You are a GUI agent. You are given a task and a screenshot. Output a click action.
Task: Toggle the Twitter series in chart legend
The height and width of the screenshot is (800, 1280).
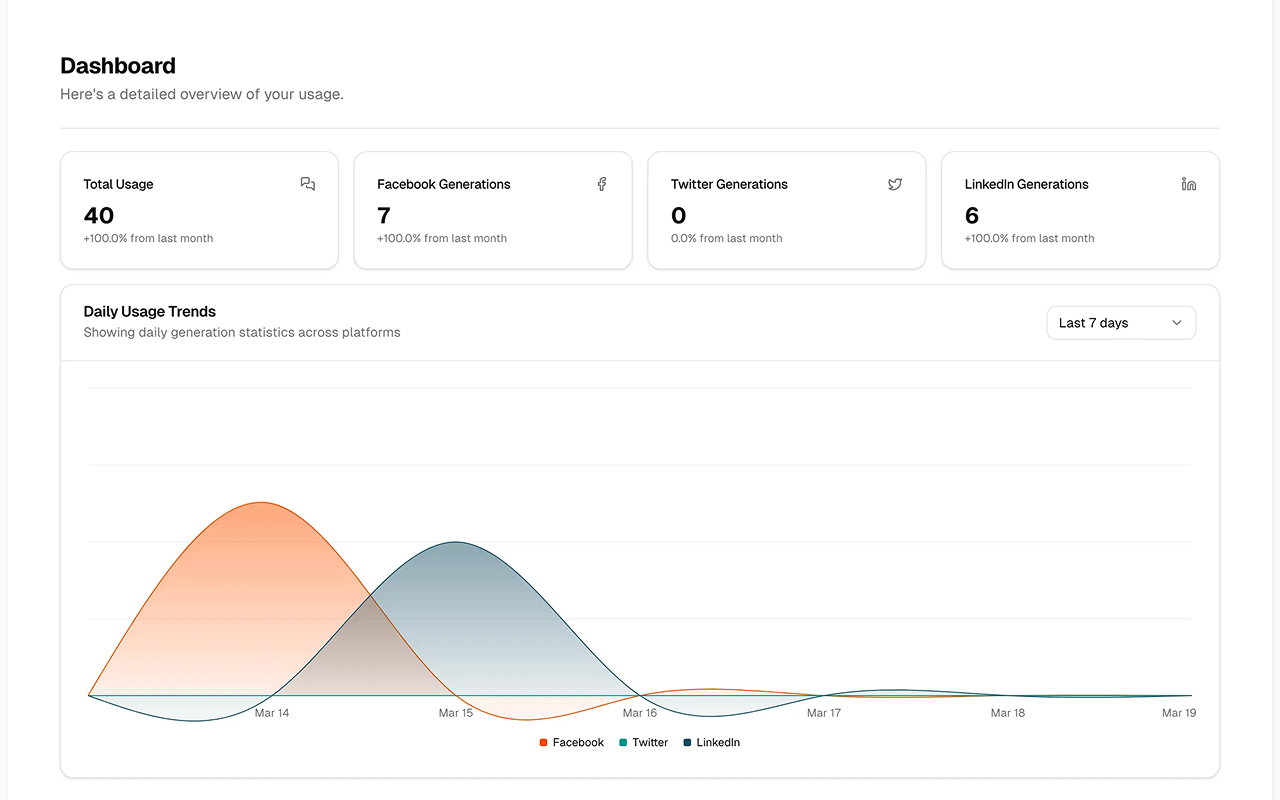644,742
